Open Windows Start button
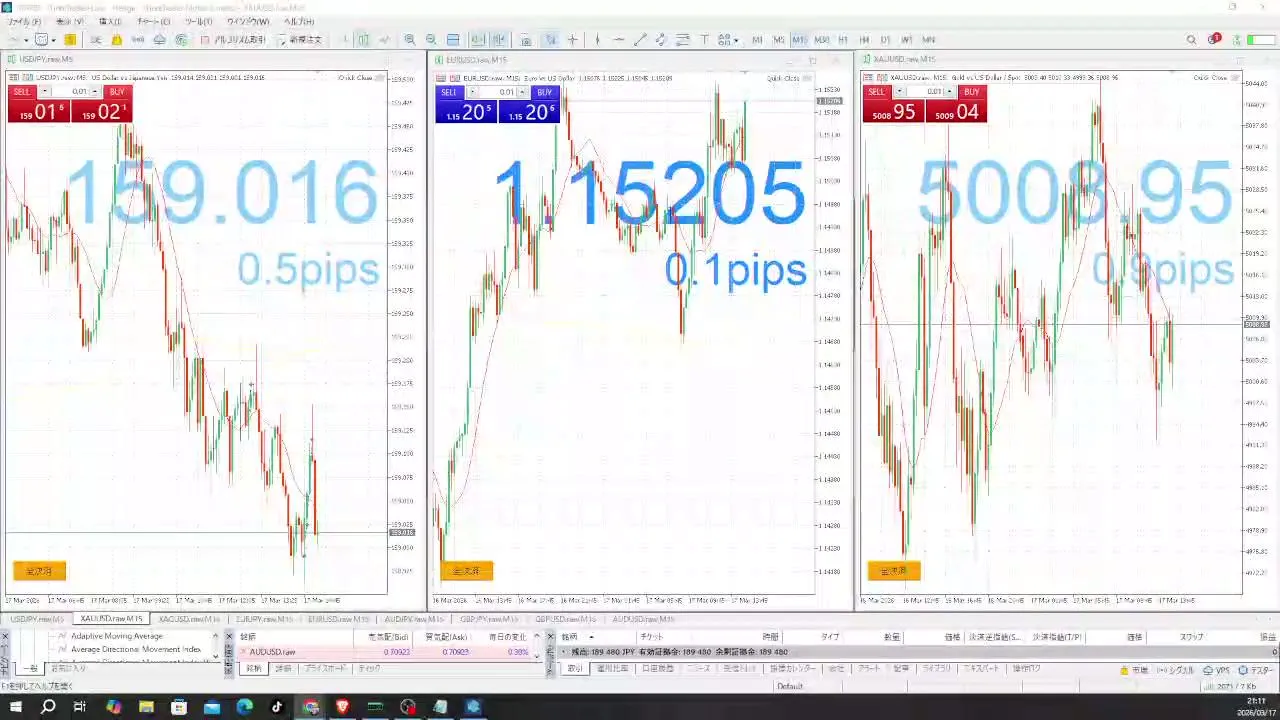 [15, 707]
